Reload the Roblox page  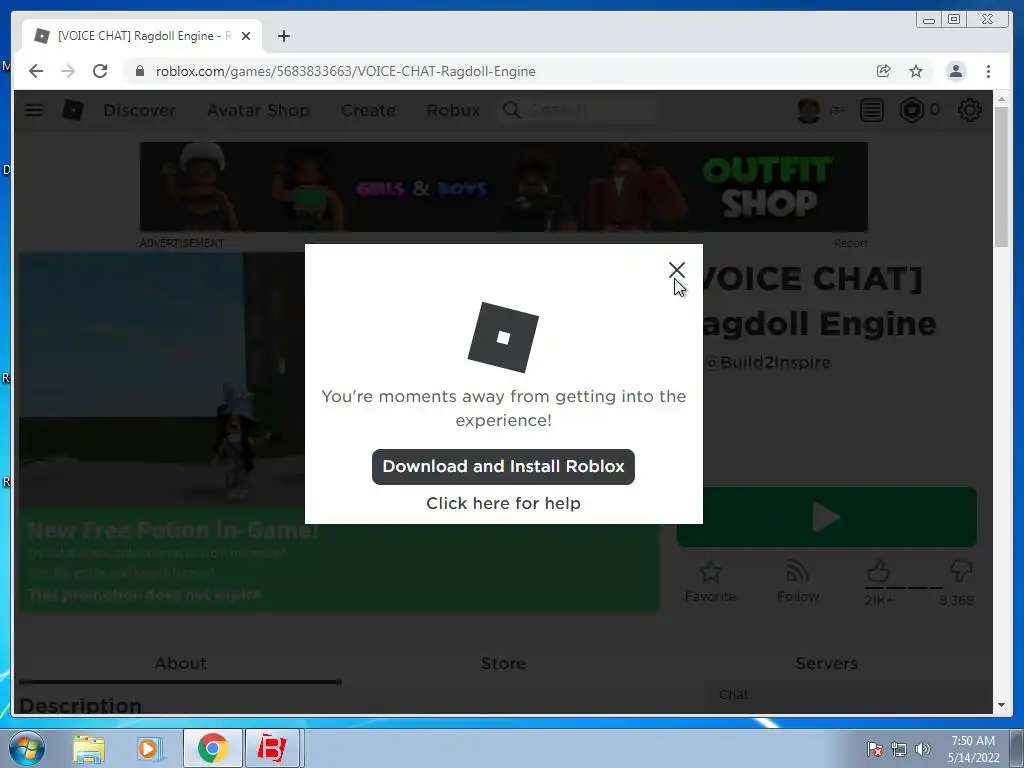pos(100,71)
